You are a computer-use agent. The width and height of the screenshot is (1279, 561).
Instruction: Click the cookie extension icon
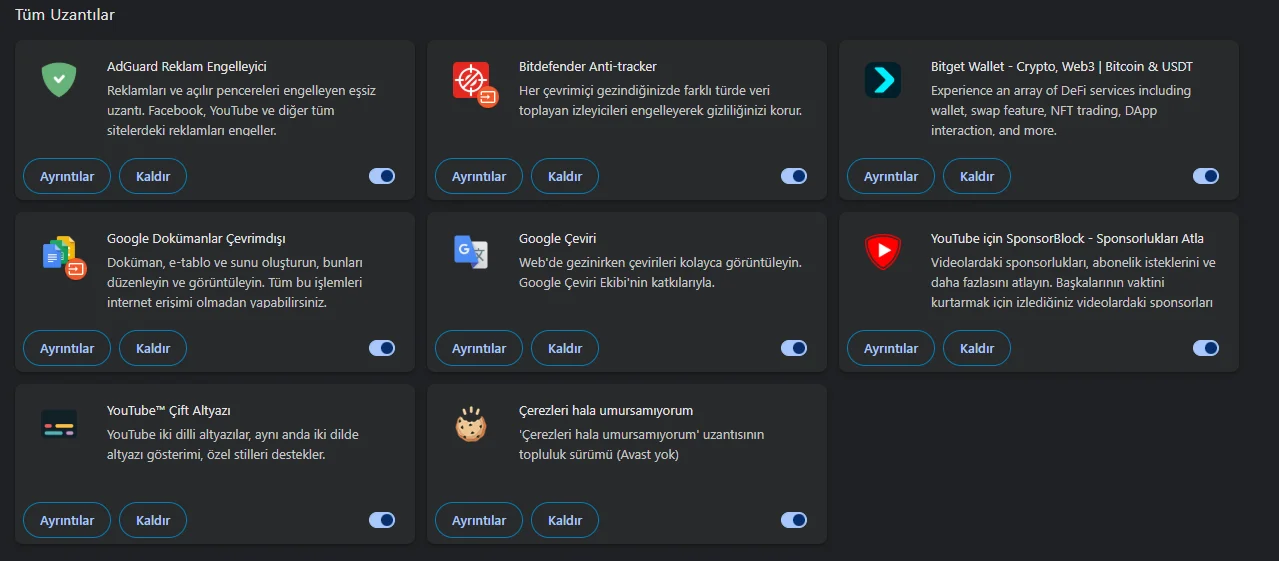pos(471,426)
